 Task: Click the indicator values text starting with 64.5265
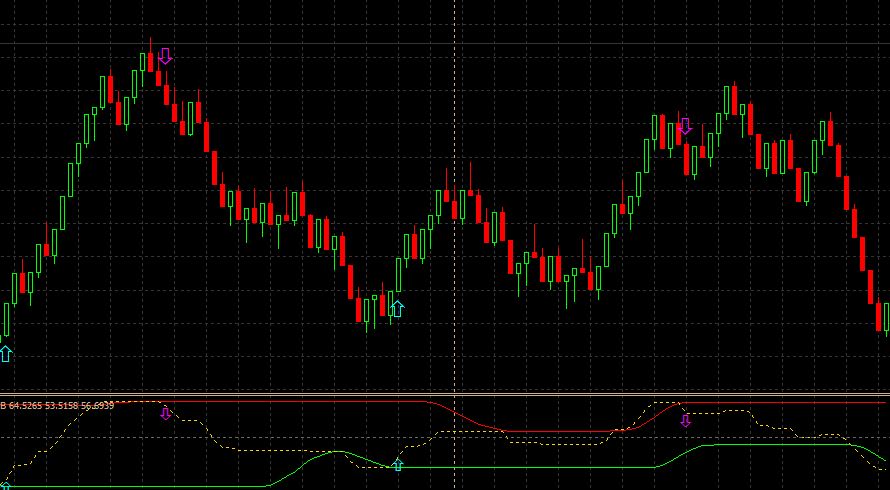pyautogui.click(x=61, y=405)
